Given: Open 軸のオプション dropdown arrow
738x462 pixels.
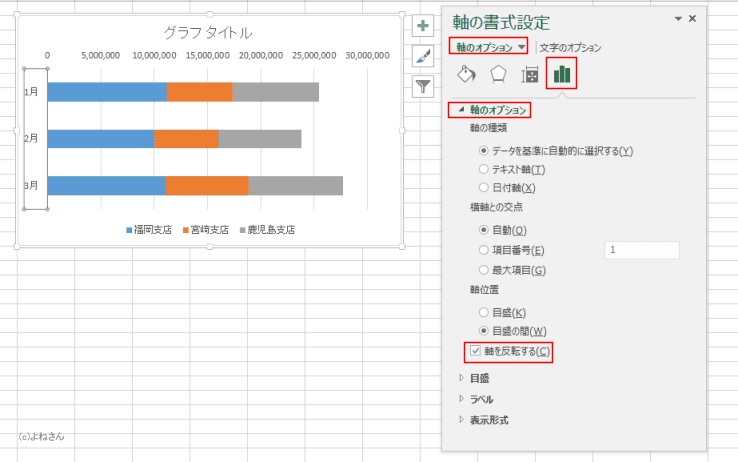Looking at the screenshot, I should 521,47.
